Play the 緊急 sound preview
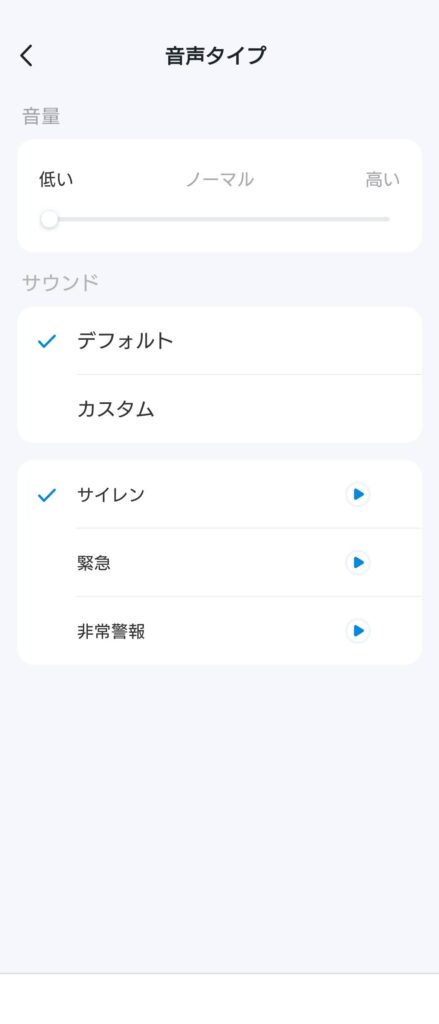 358,562
